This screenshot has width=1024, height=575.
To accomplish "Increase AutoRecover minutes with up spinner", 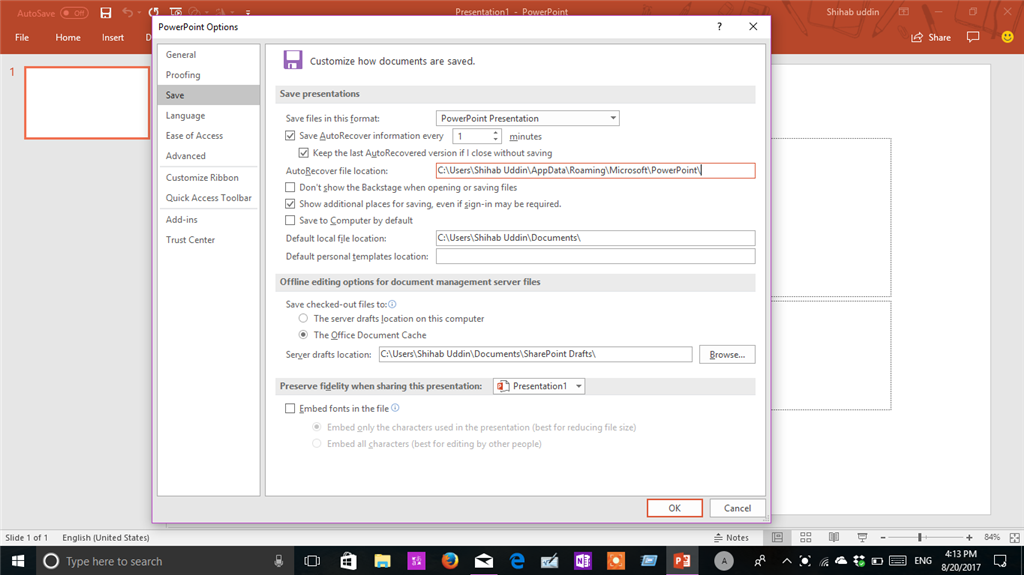I will (x=496, y=133).
